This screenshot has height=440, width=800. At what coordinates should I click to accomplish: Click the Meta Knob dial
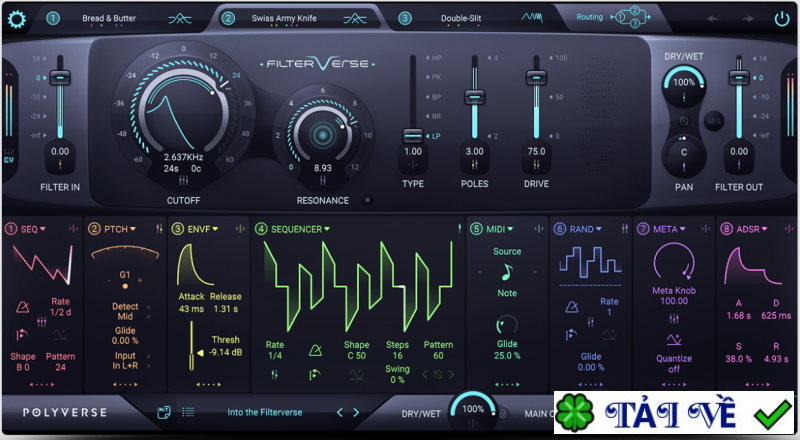pyautogui.click(x=673, y=262)
